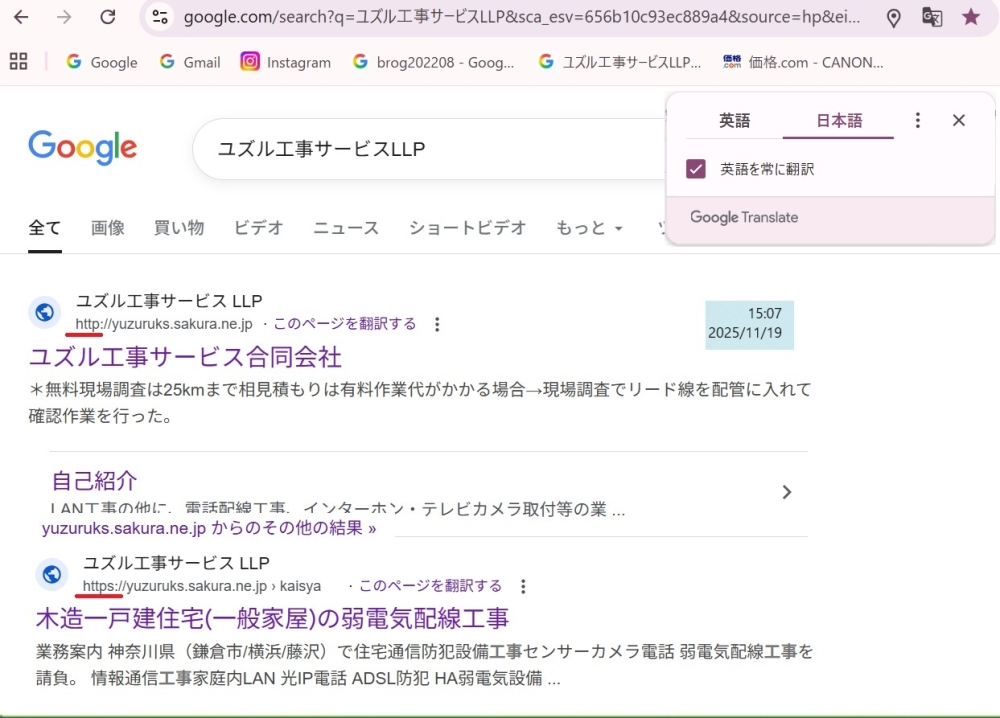Switch to the 画像 search tab
This screenshot has height=718, width=1000.
tap(108, 228)
